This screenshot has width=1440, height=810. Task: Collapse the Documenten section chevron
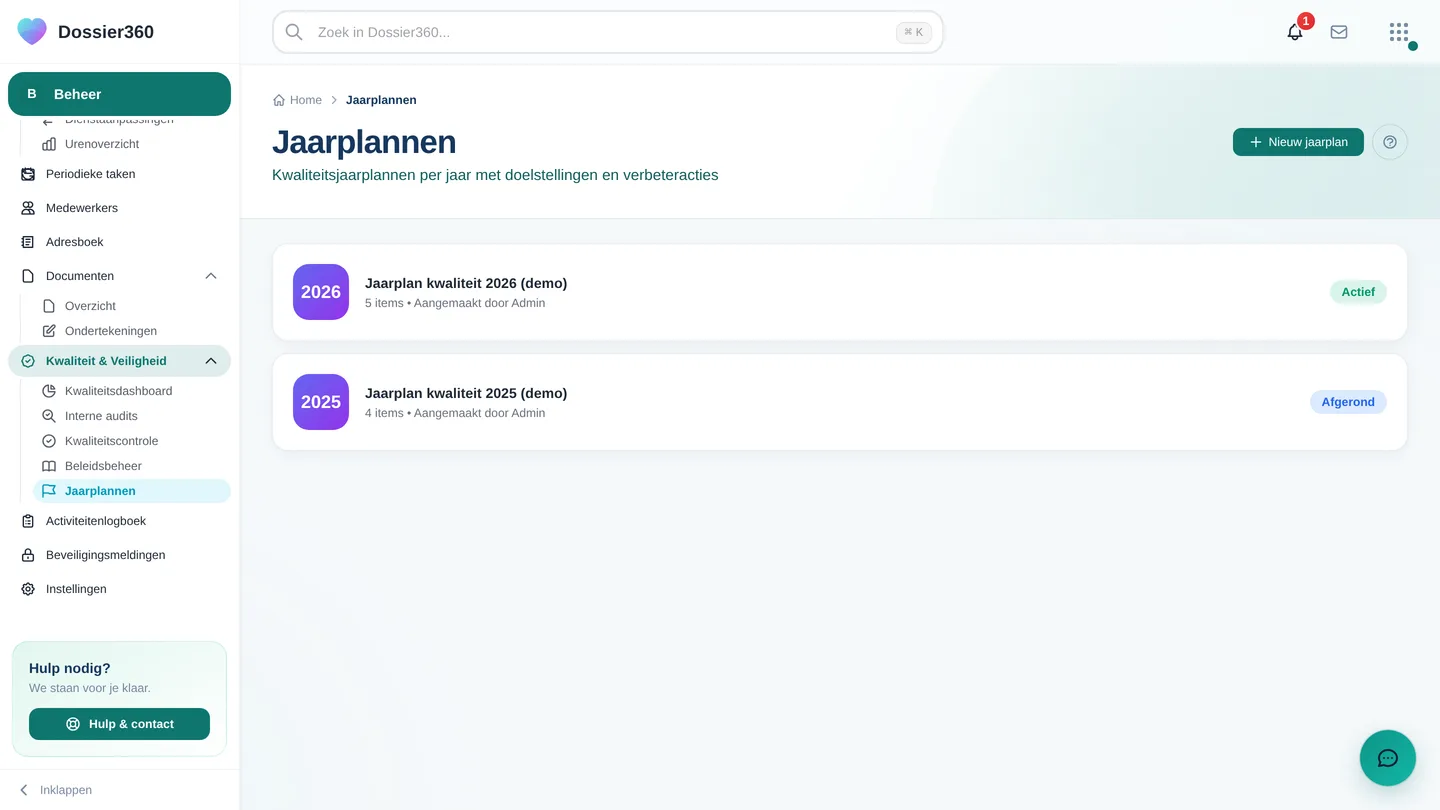[211, 276]
